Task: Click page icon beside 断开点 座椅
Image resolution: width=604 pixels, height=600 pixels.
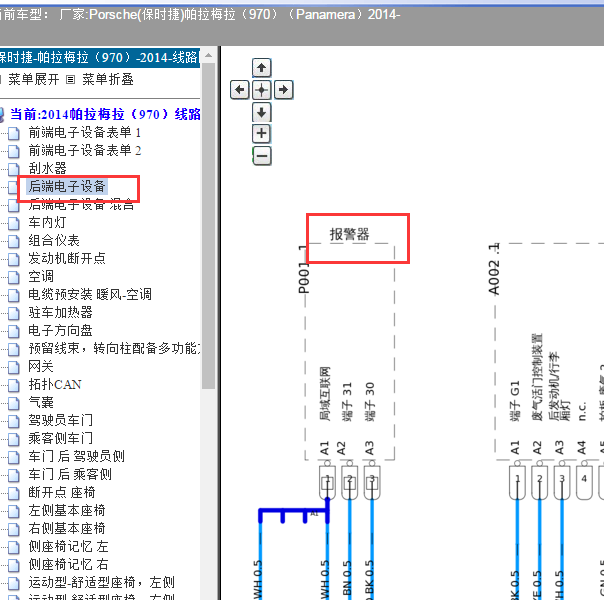Action: coord(14,493)
